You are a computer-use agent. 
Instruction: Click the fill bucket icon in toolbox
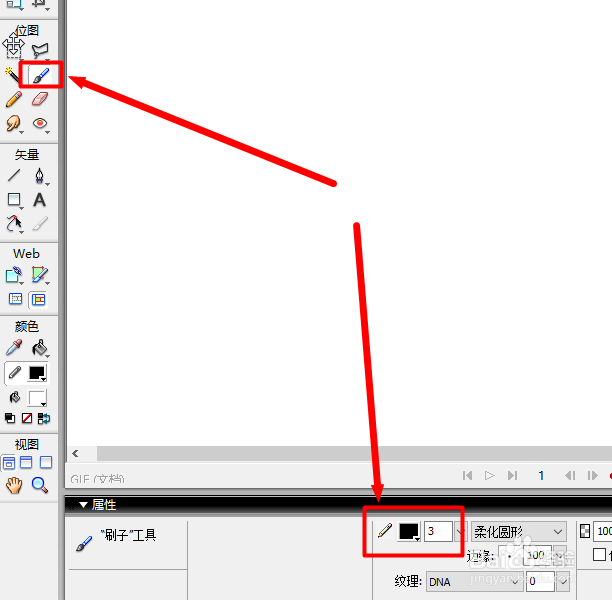click(x=14, y=397)
